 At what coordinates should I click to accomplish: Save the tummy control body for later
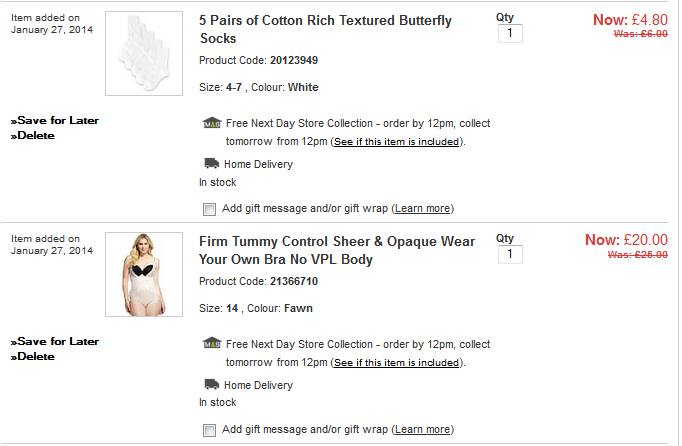click(55, 341)
